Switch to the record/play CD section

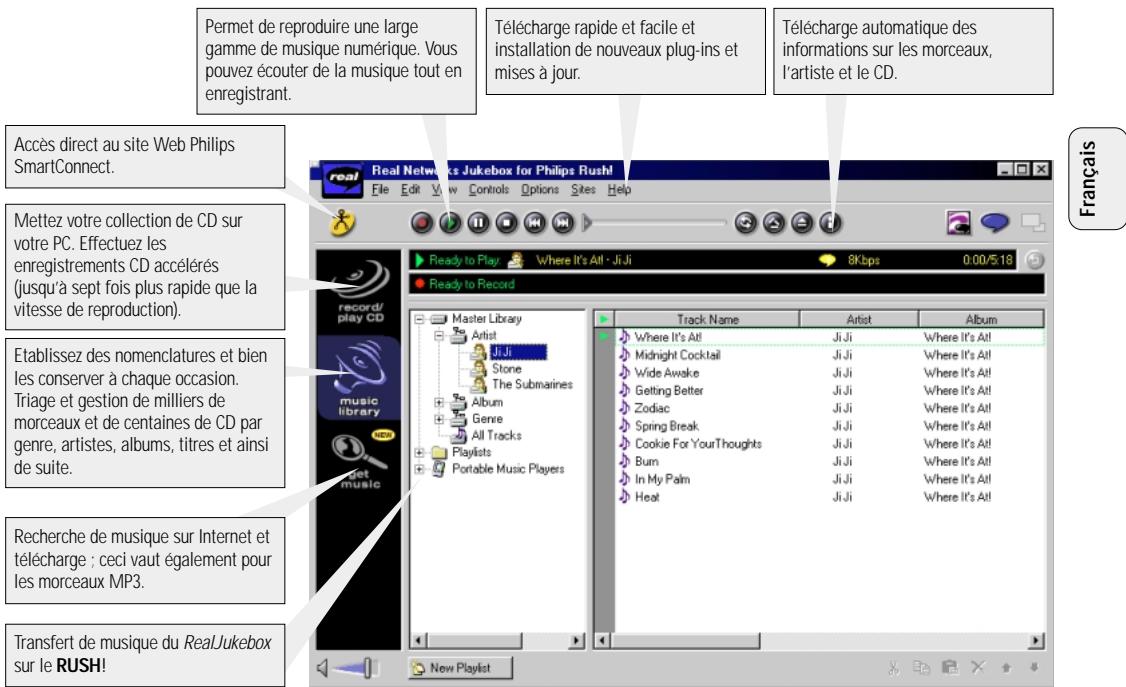360,291
